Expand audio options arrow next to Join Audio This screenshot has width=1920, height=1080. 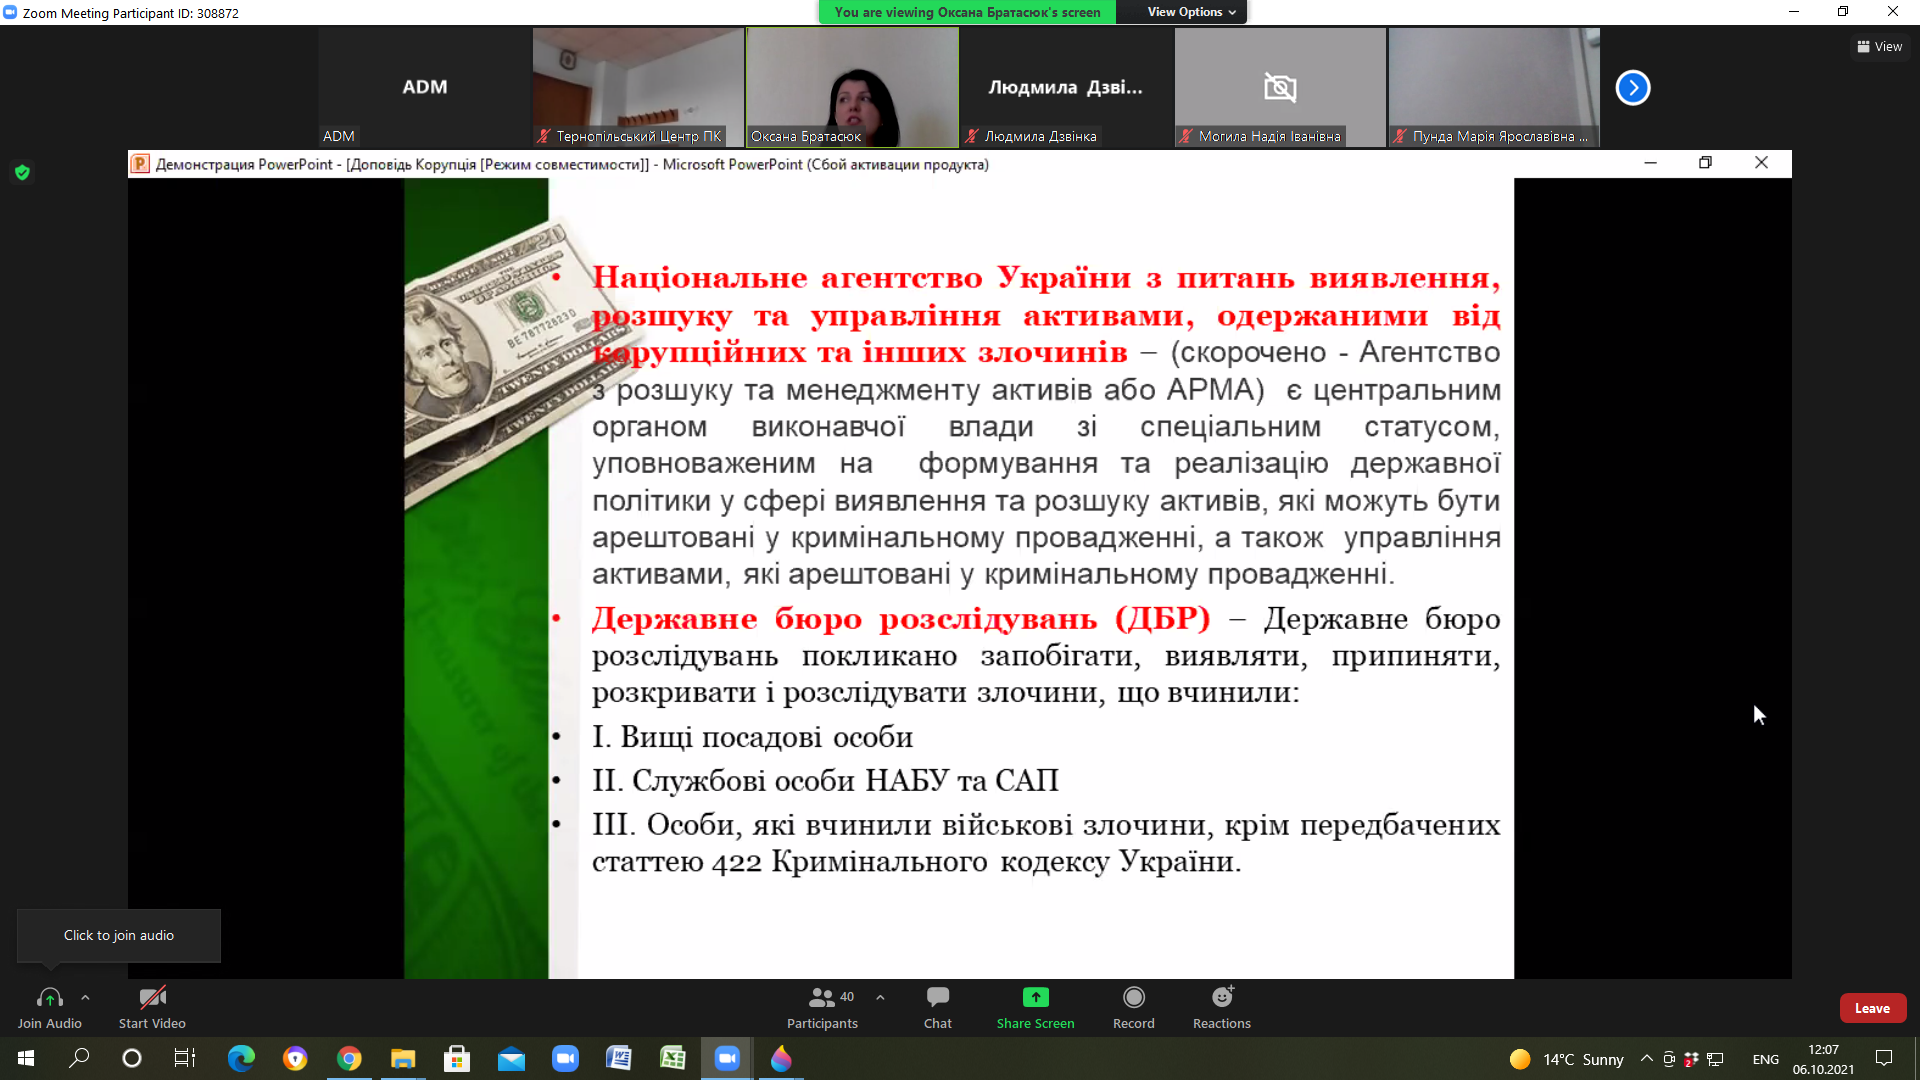85,997
